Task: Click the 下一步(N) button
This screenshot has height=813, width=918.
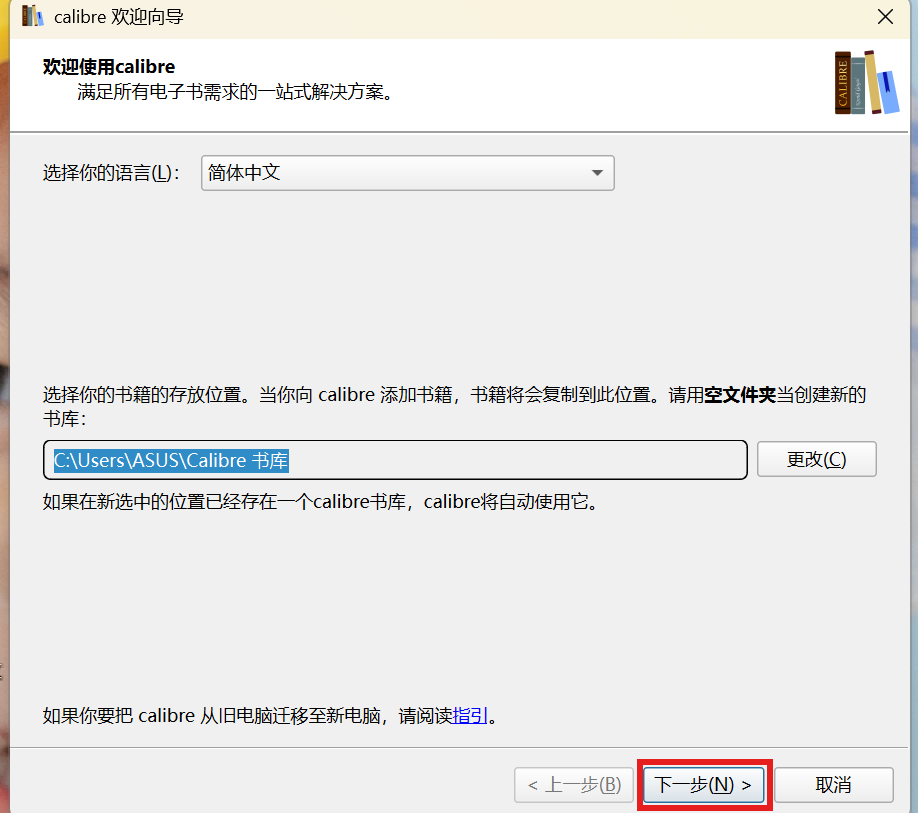Action: [x=704, y=784]
